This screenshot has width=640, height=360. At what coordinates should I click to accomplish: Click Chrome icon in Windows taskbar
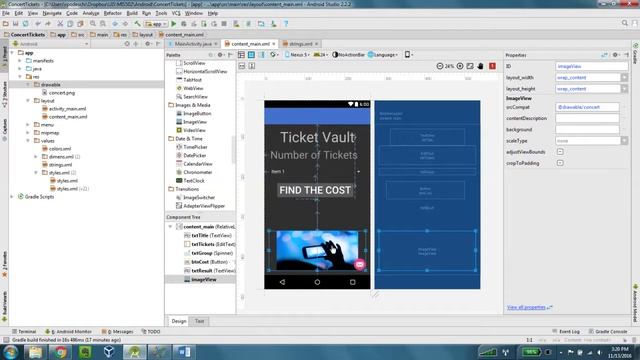coord(61,352)
